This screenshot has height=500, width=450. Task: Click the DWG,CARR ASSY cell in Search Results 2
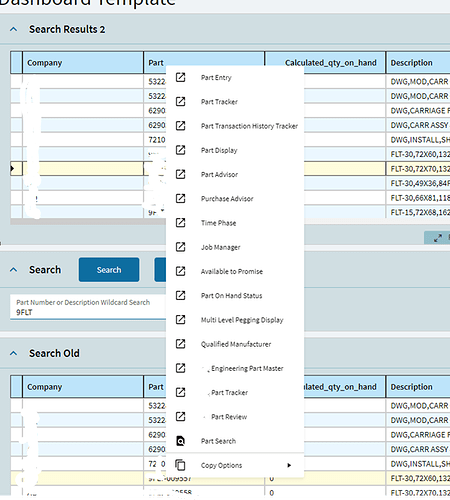coord(418,125)
